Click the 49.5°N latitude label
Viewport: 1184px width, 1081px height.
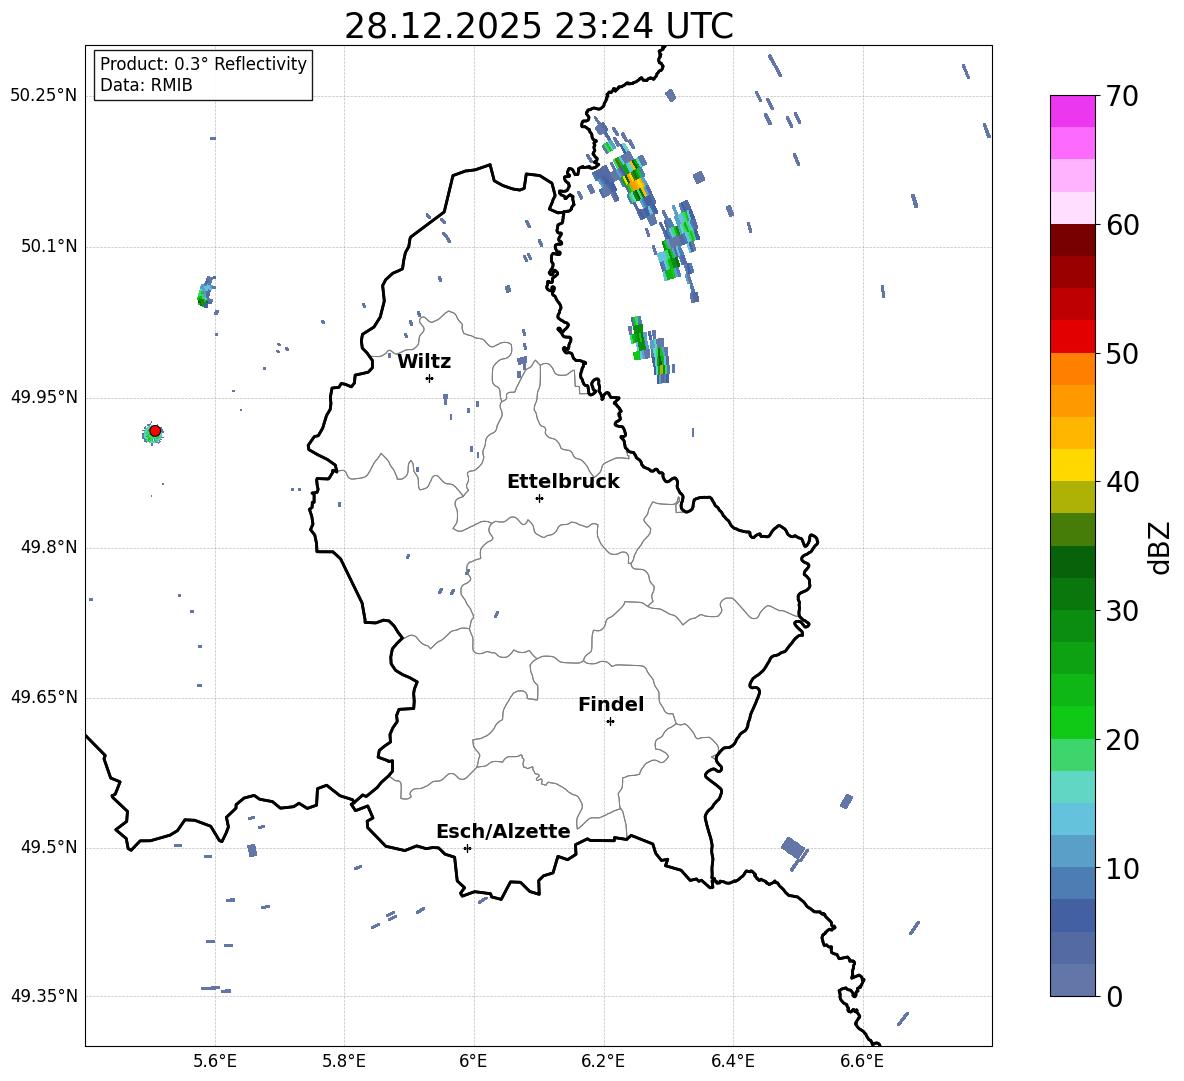coord(49,847)
